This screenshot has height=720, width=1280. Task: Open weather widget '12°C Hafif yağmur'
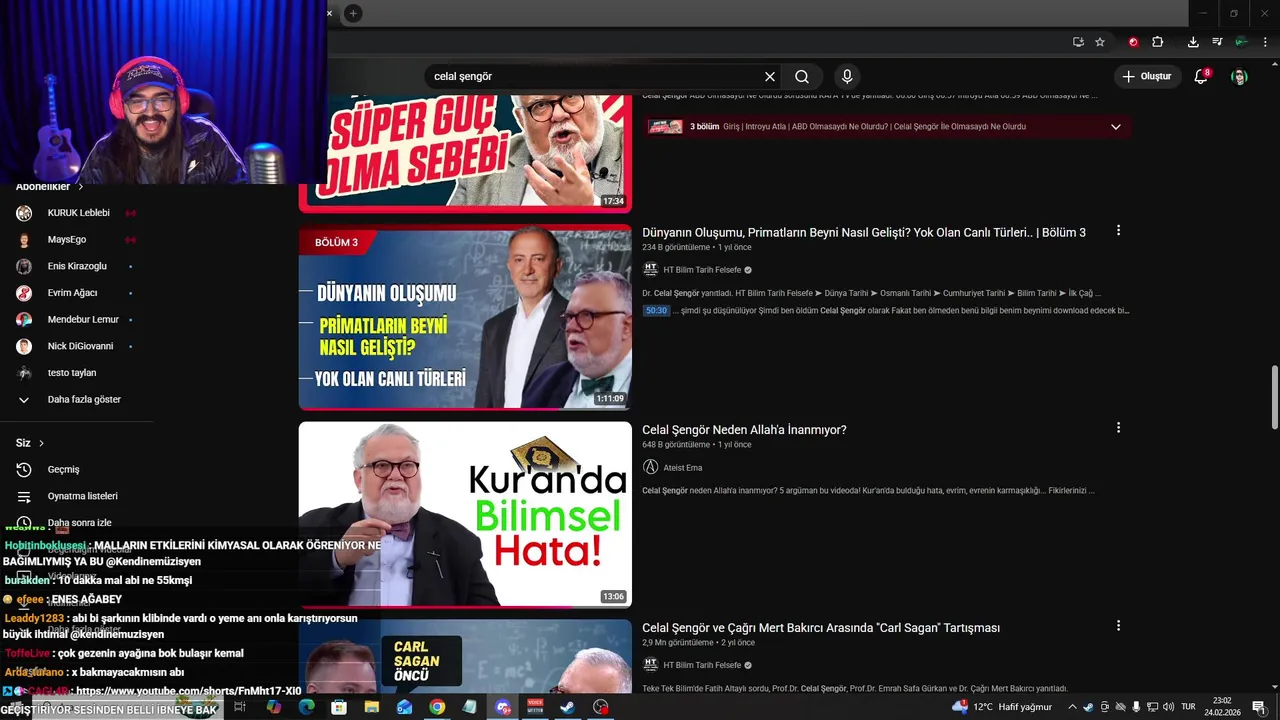coord(1002,707)
